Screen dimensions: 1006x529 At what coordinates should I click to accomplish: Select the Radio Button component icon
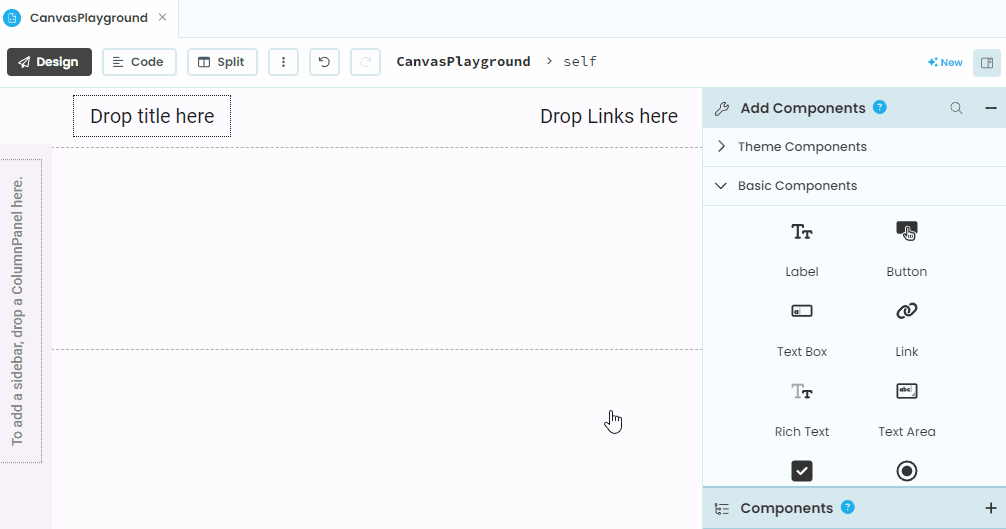[907, 471]
